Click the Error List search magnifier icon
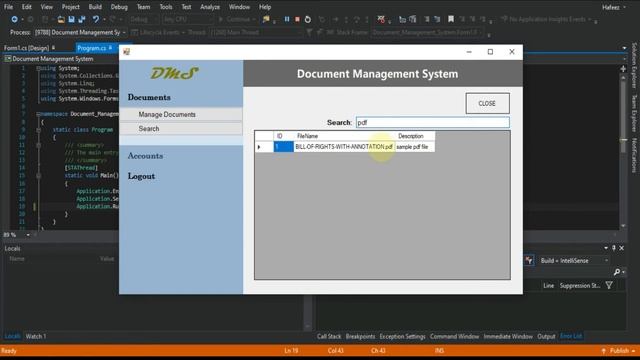This screenshot has height=360, width=640. coord(617,272)
